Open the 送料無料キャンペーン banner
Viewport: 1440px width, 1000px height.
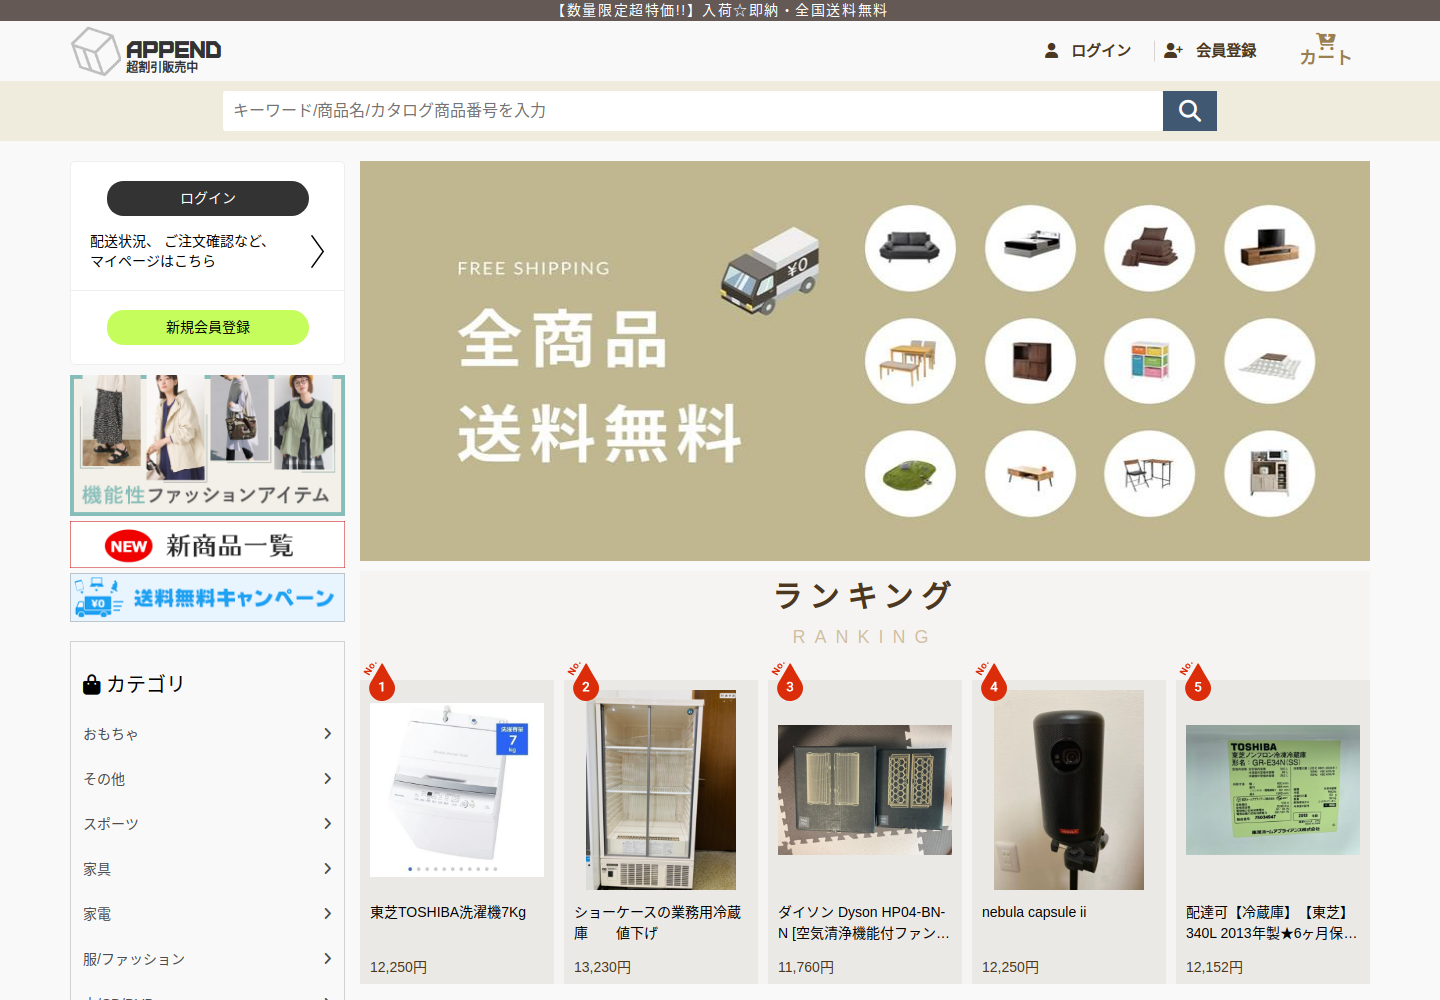coord(208,597)
